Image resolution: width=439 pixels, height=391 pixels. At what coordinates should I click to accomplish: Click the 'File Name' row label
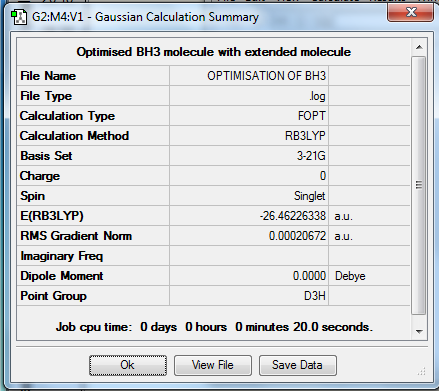[x=48, y=76]
